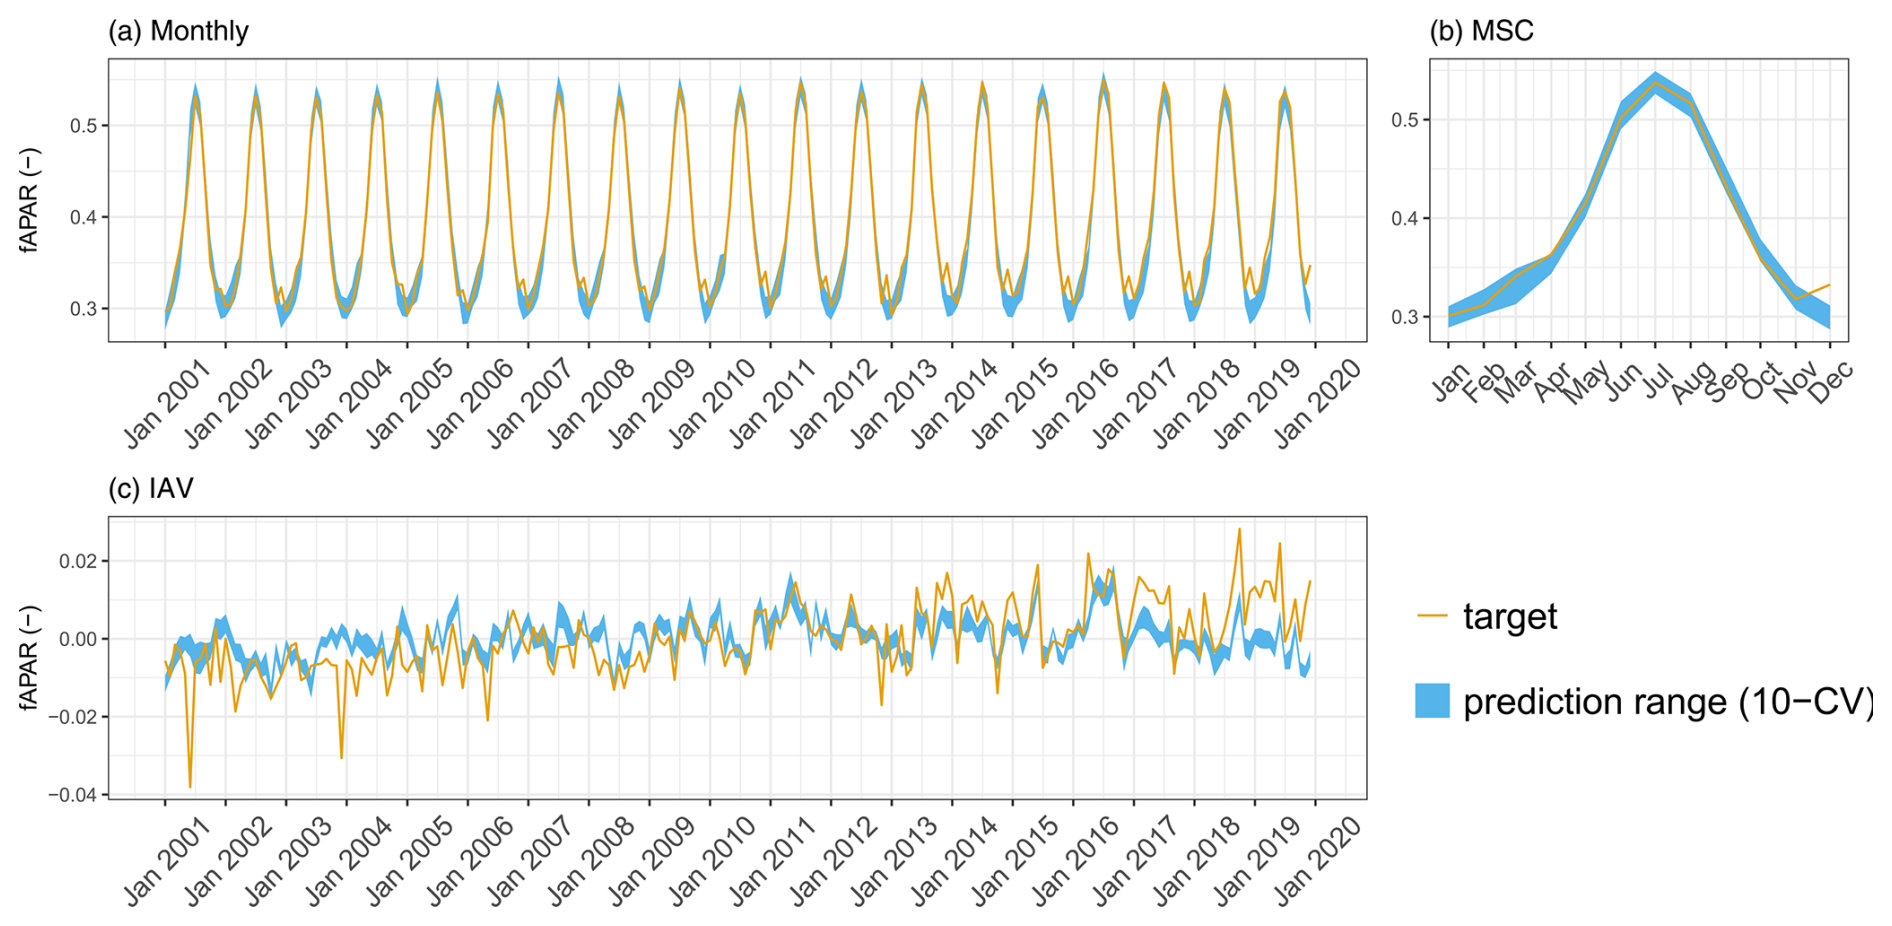Select the 'prediction range (10-CV)' legend text
This screenshot has height=926, width=1892.
(x=1667, y=701)
